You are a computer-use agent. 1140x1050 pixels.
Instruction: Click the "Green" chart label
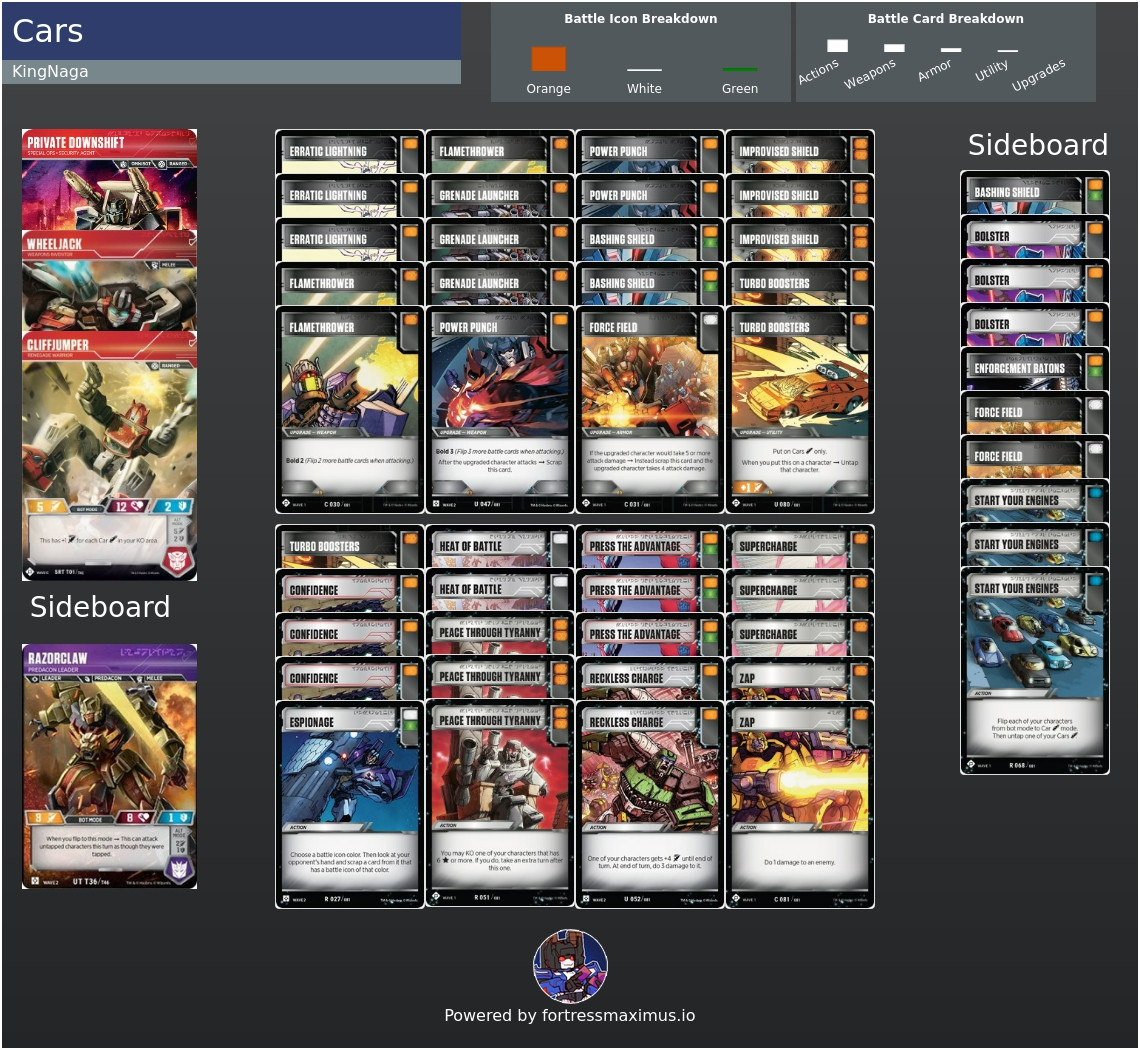pos(739,89)
